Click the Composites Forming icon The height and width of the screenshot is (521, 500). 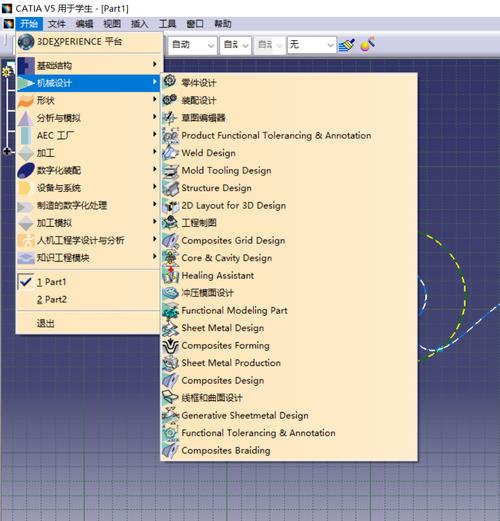170,345
